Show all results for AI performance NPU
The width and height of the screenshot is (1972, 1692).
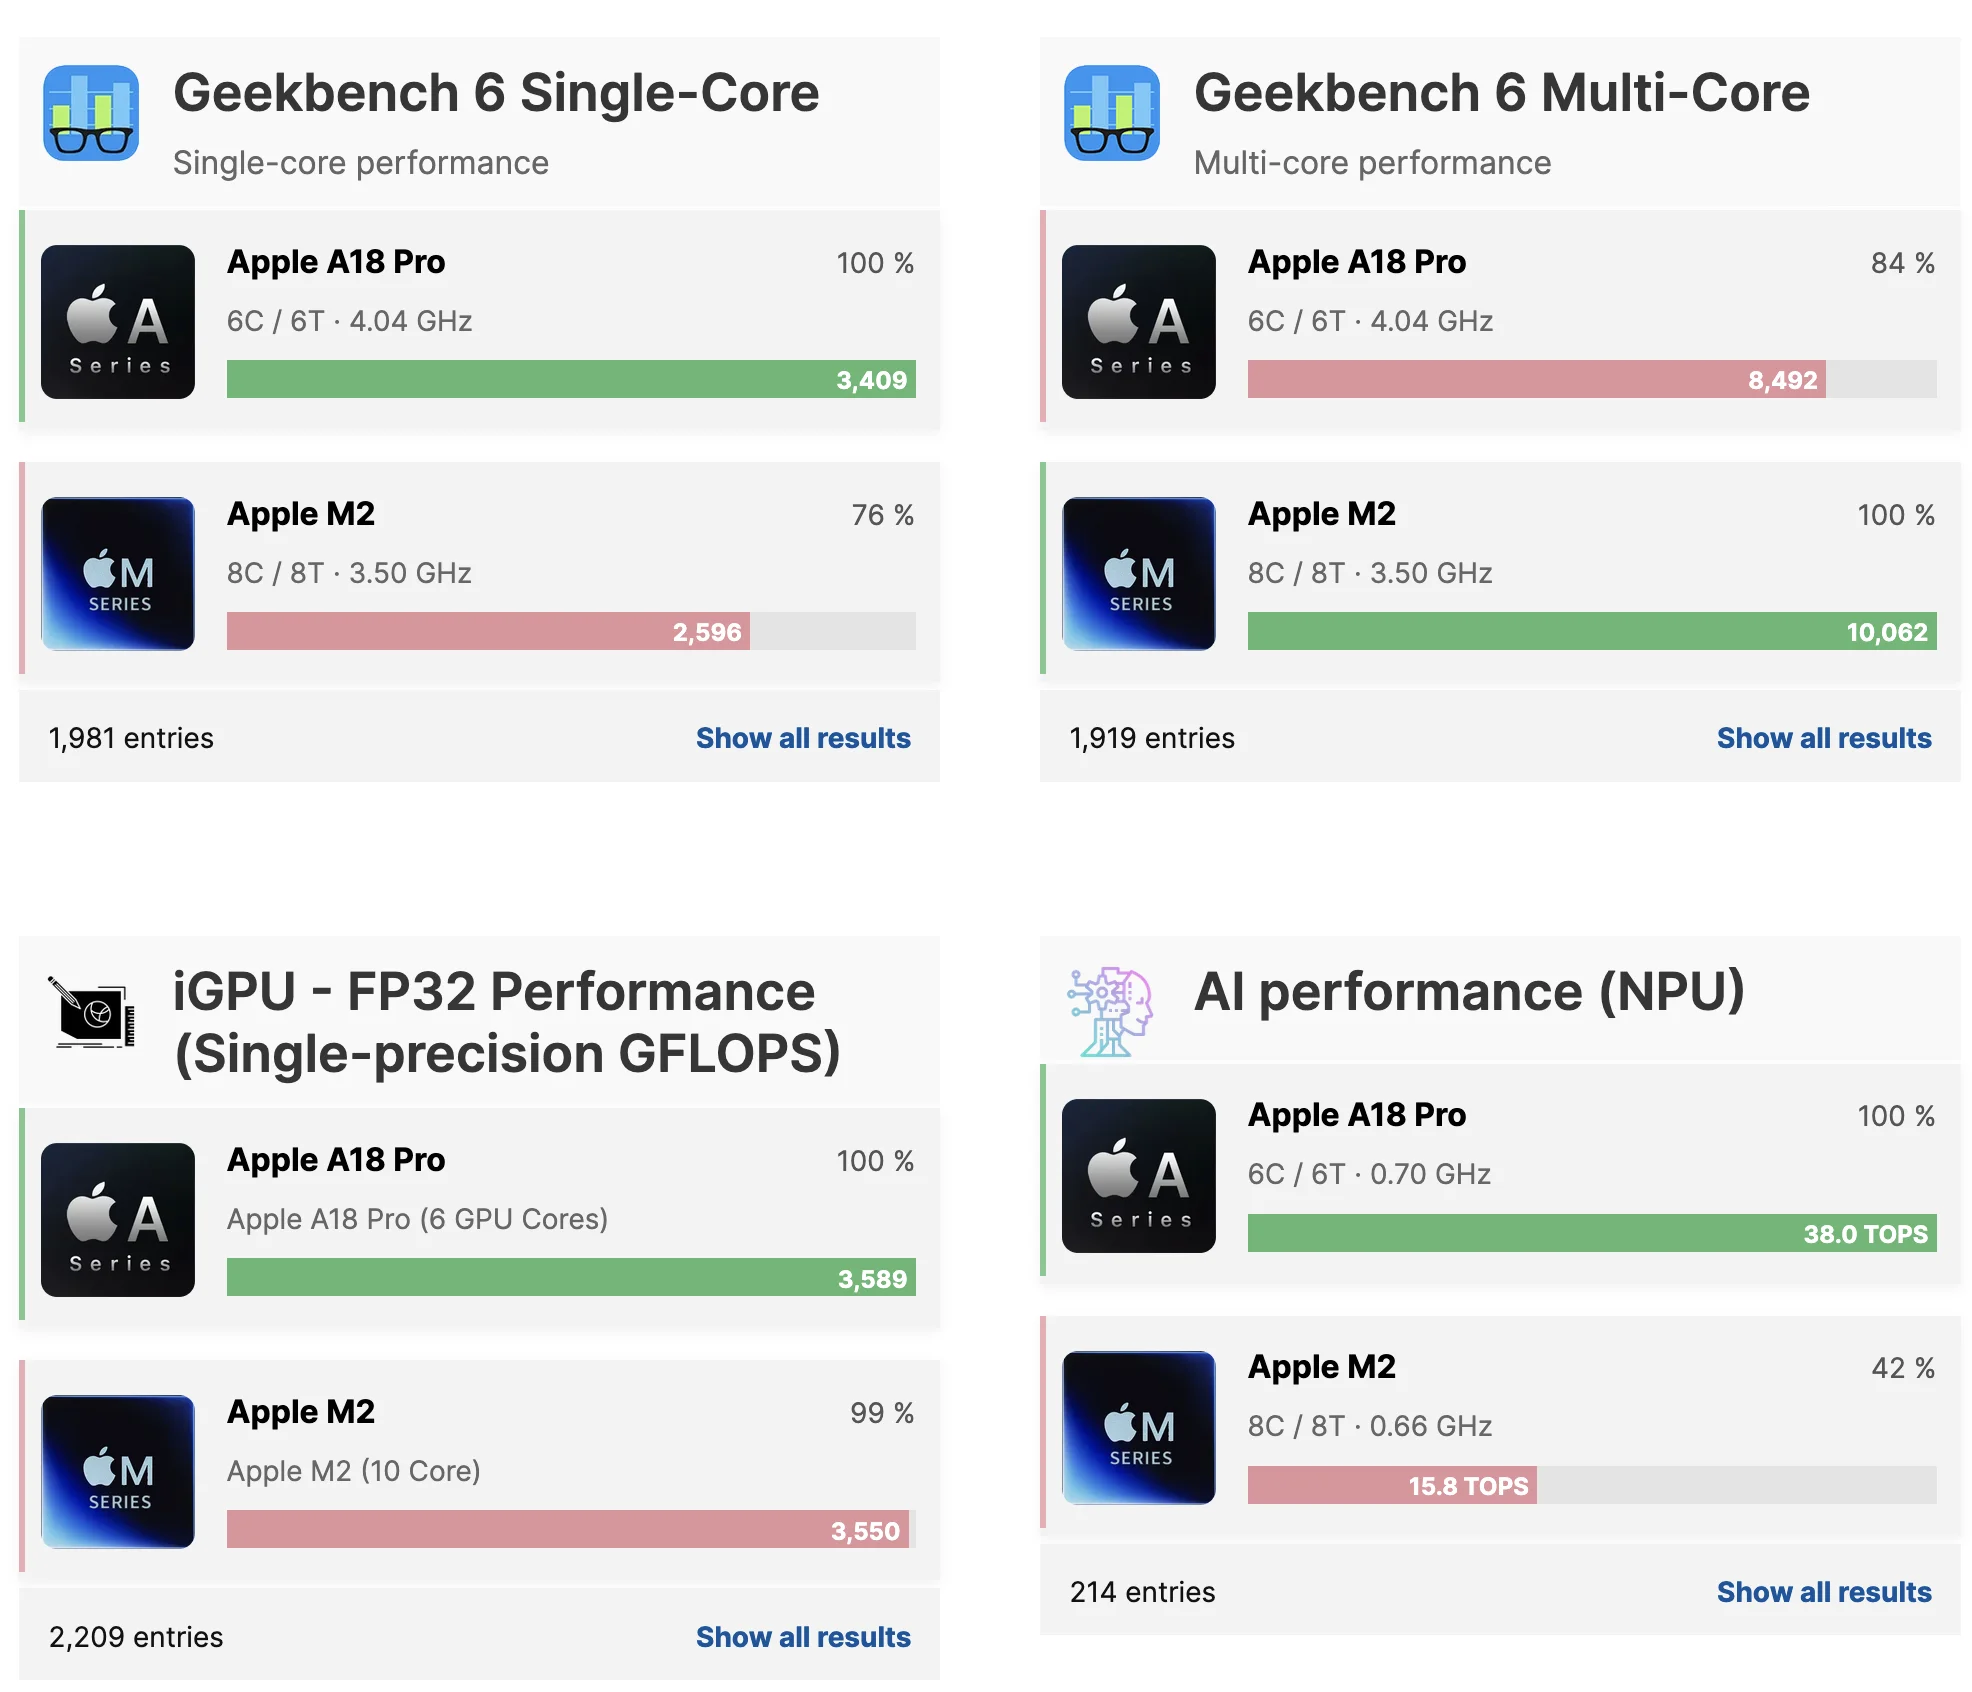click(1823, 1592)
